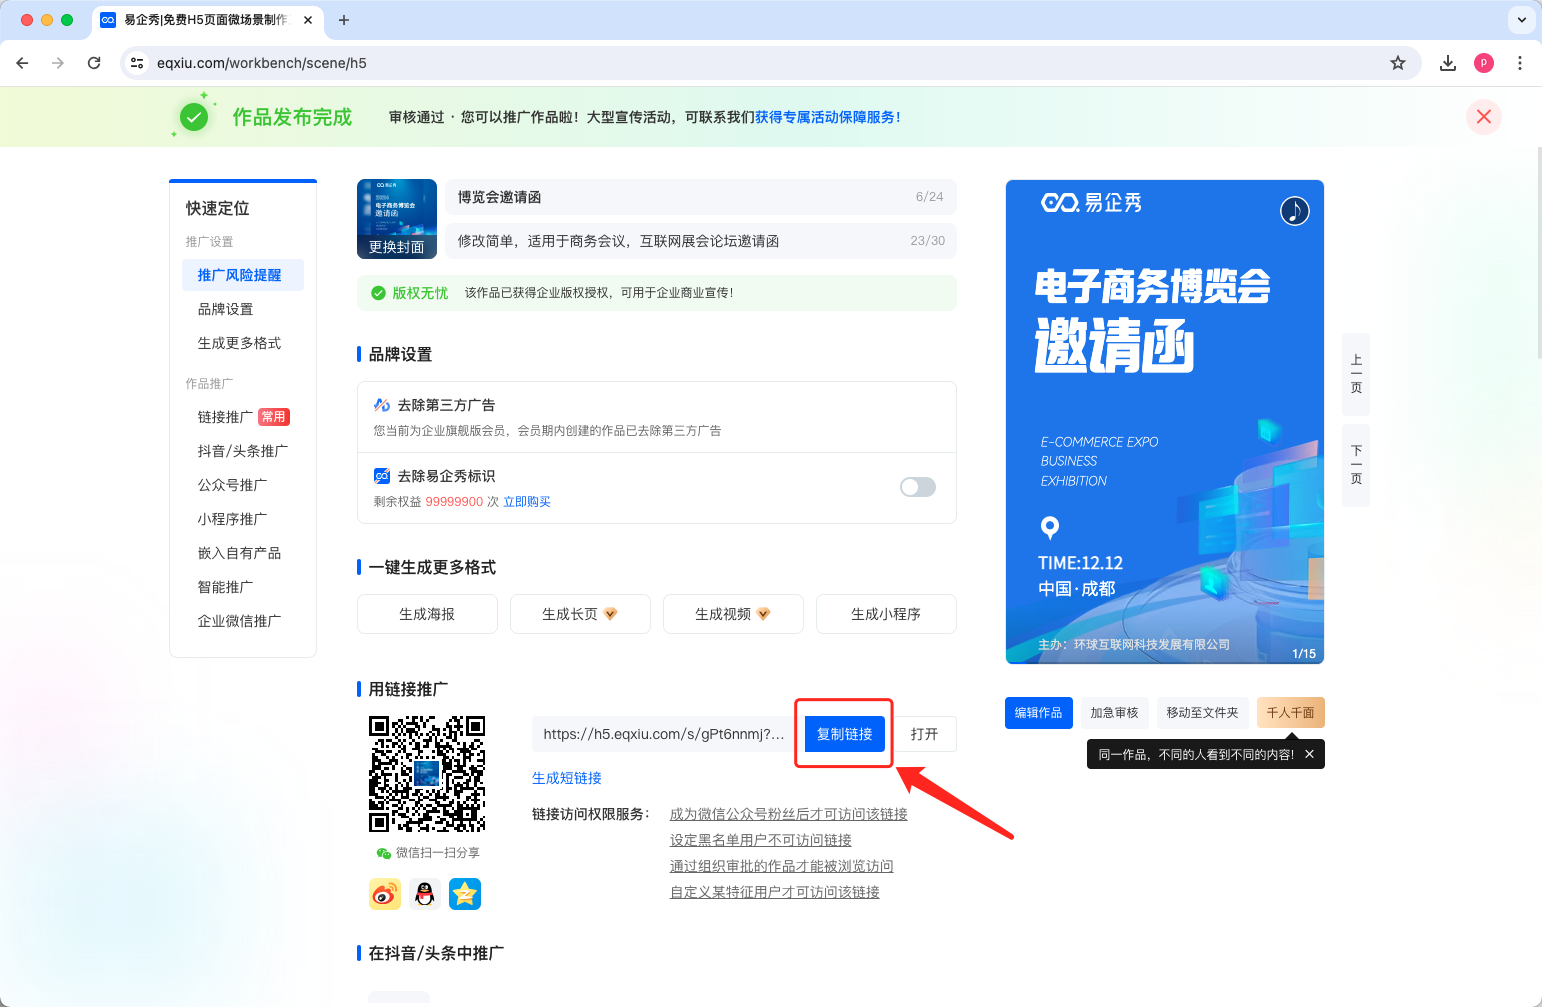Dismiss the 千人千面 tooltip
The height and width of the screenshot is (1007, 1542).
click(x=1309, y=754)
